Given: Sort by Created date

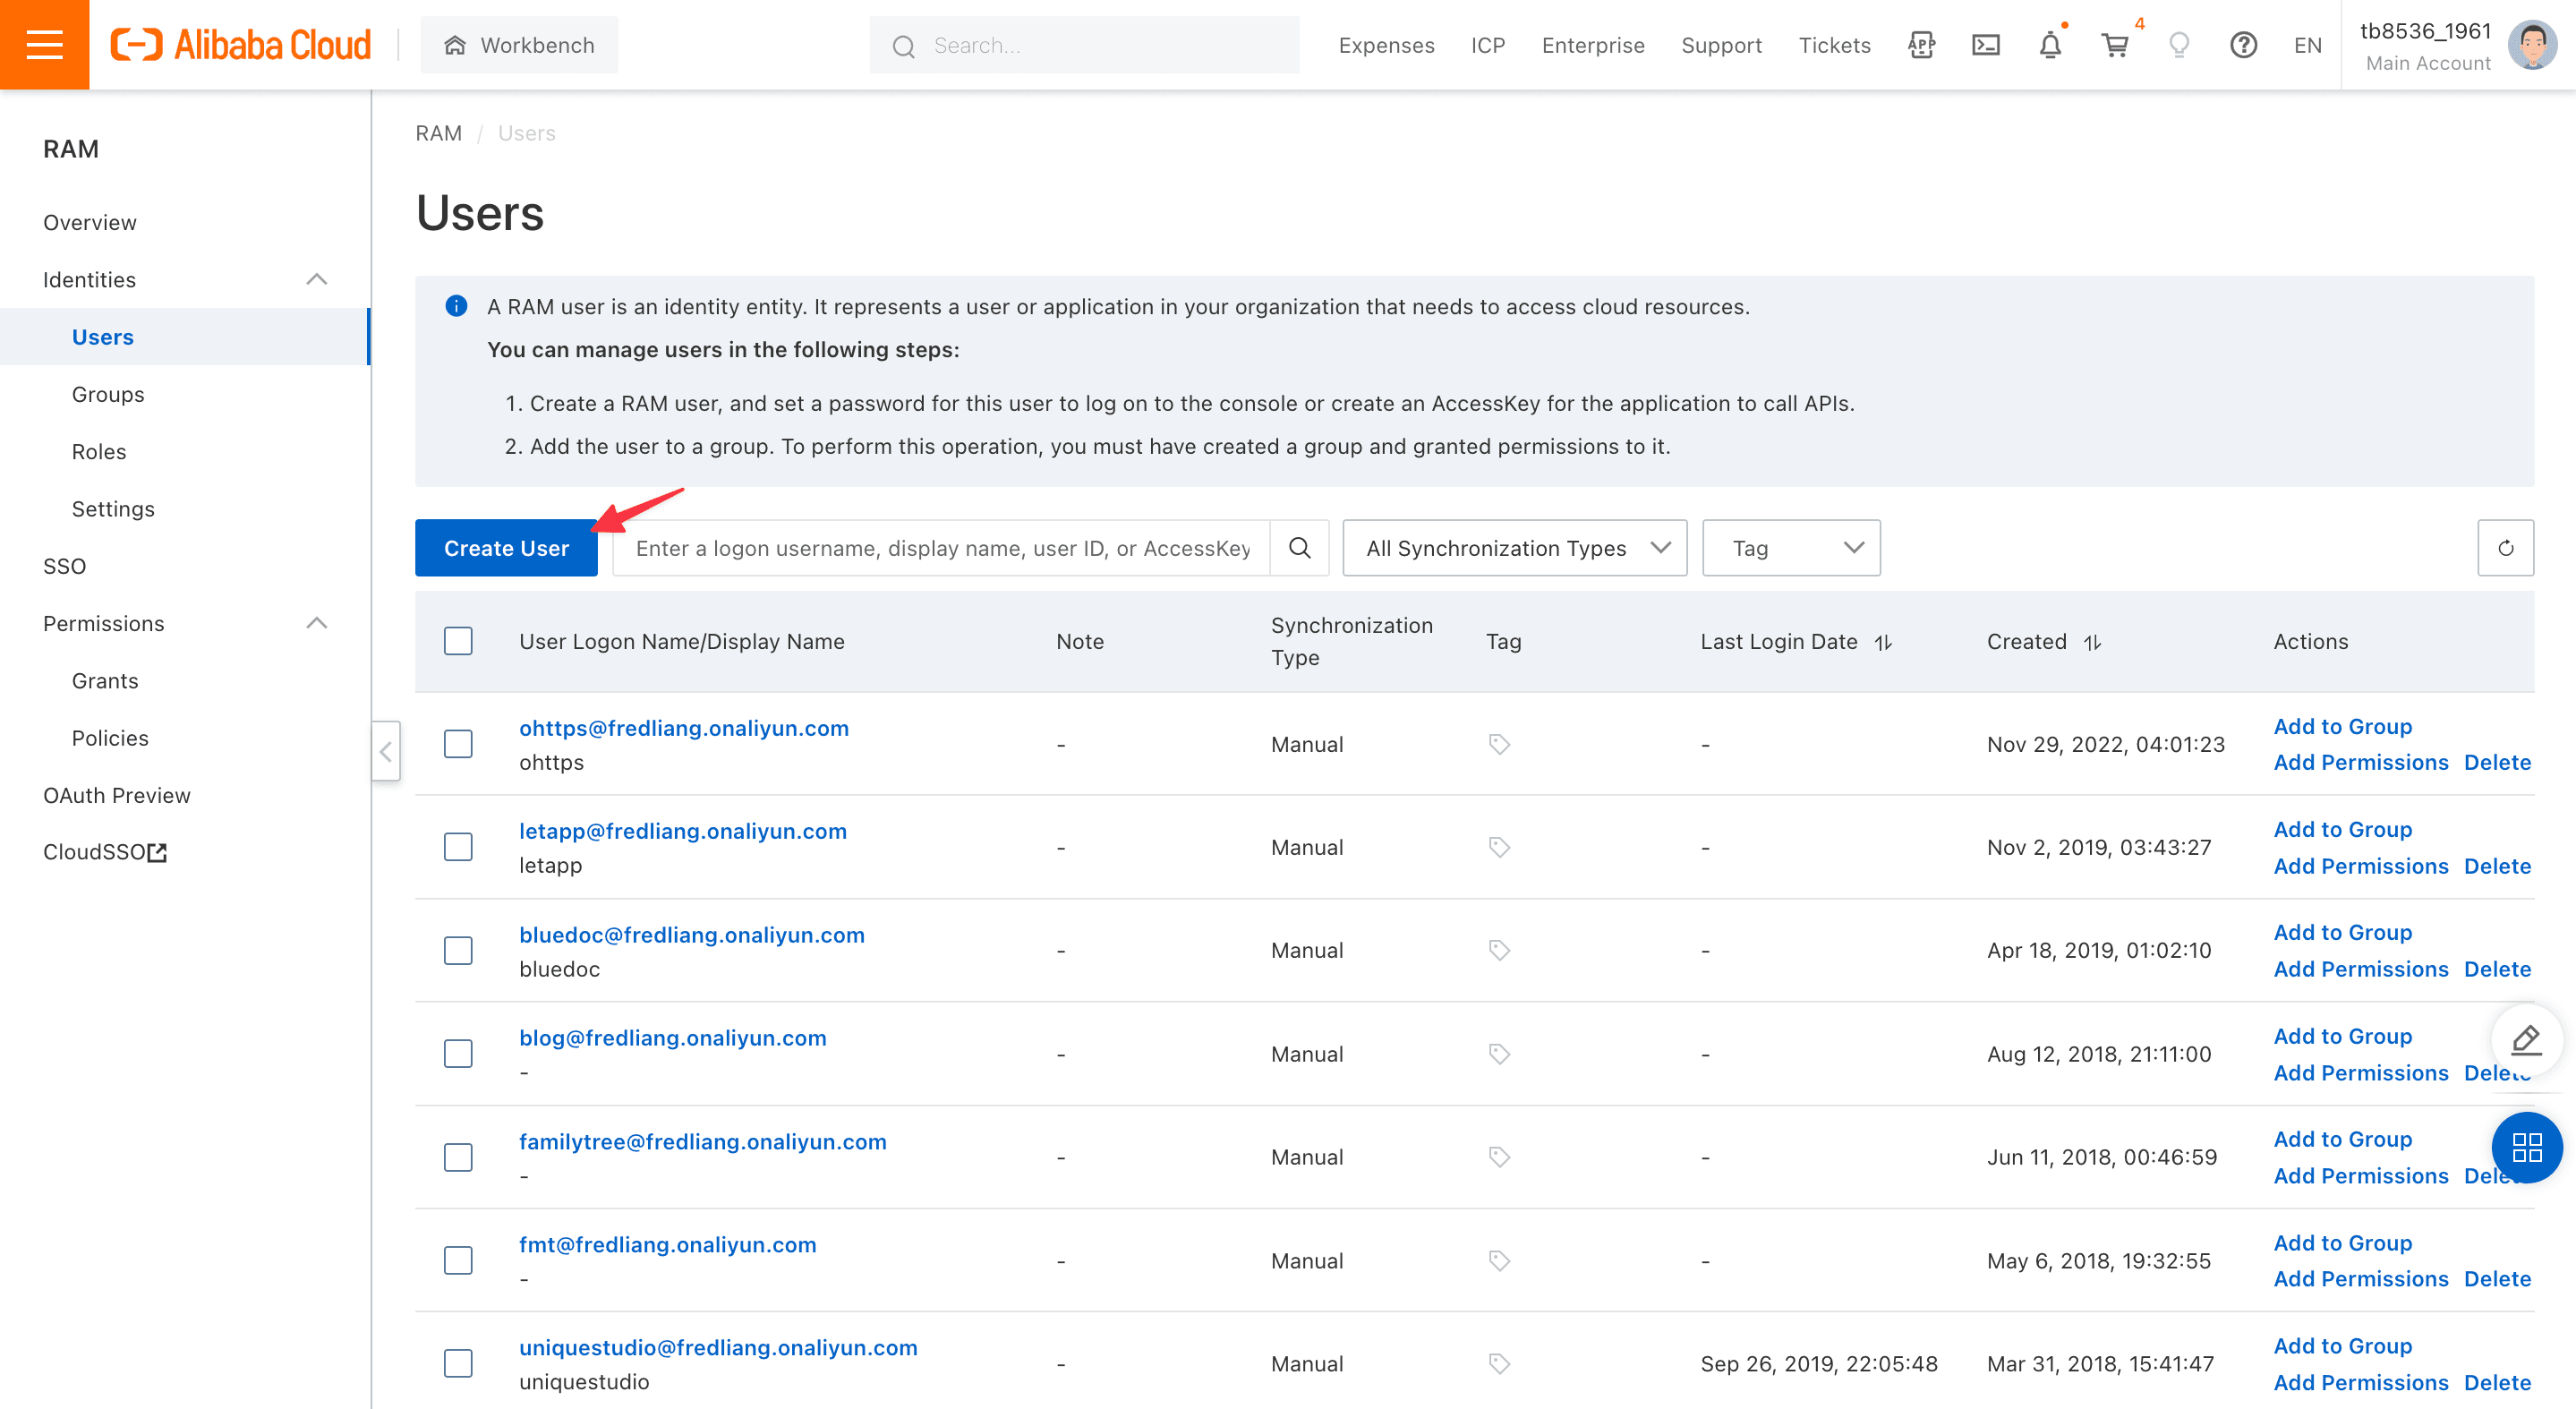Looking at the screenshot, I should (x=2092, y=642).
